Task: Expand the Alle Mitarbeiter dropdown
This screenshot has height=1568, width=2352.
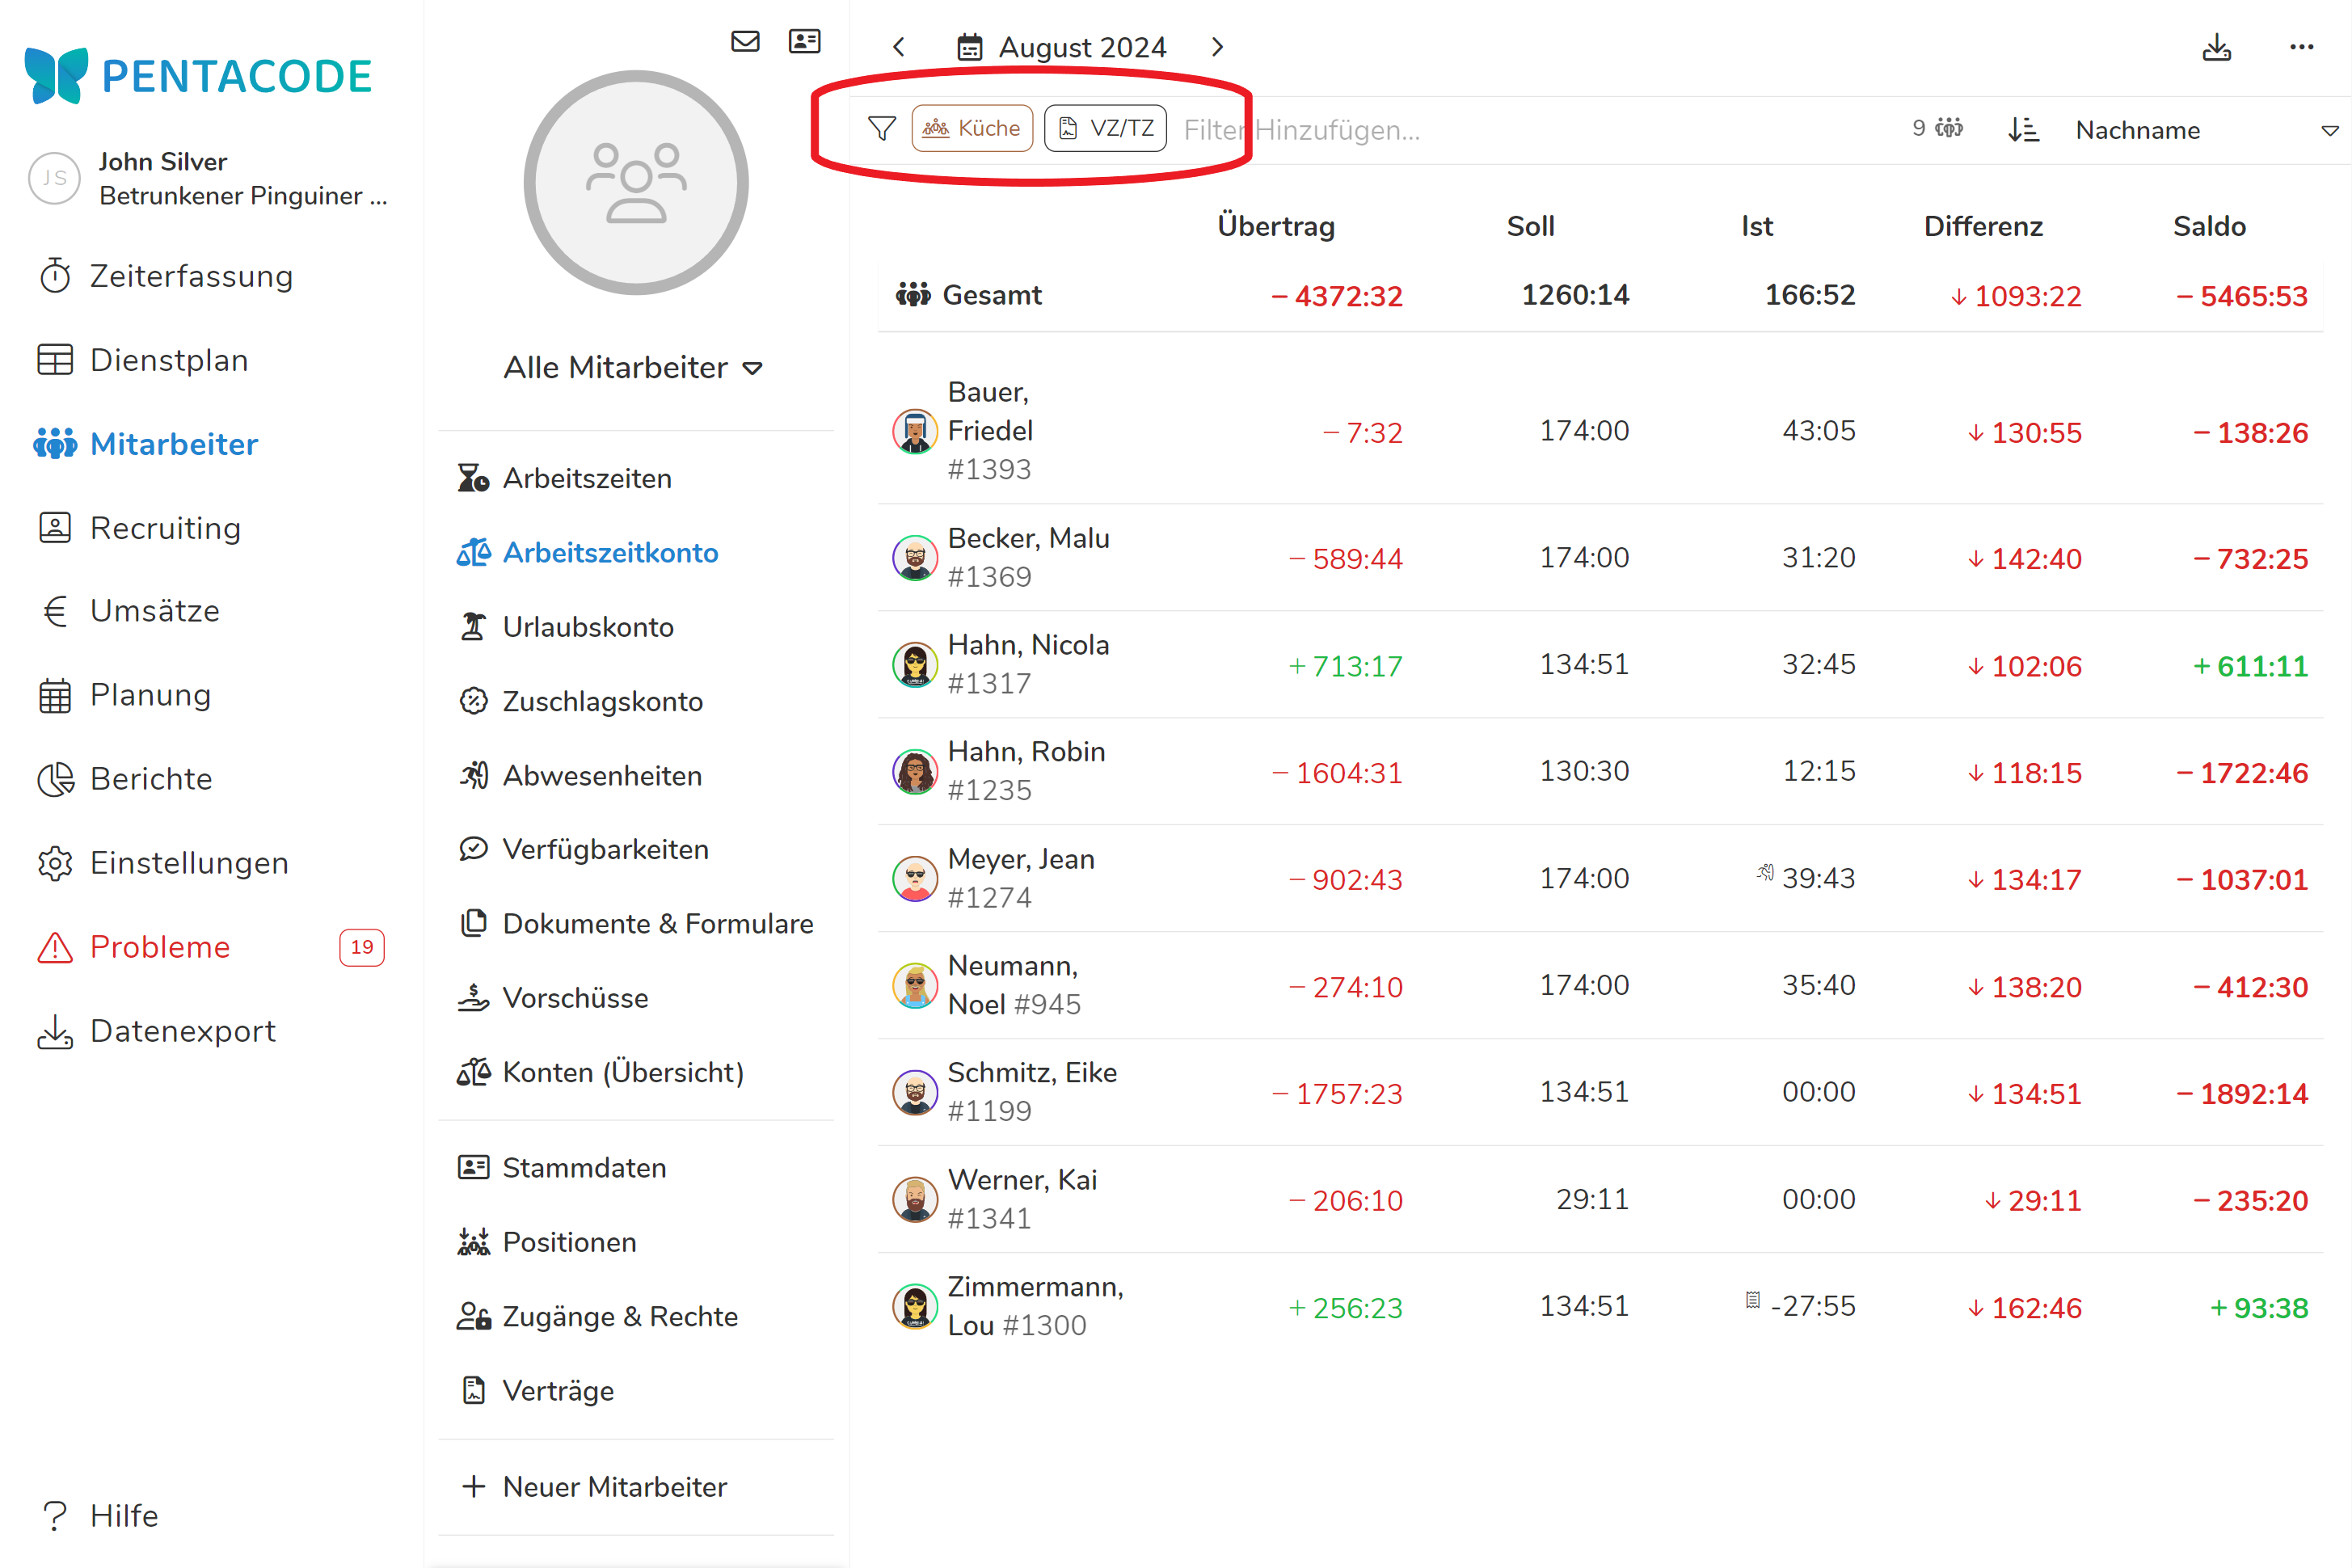Action: 634,368
